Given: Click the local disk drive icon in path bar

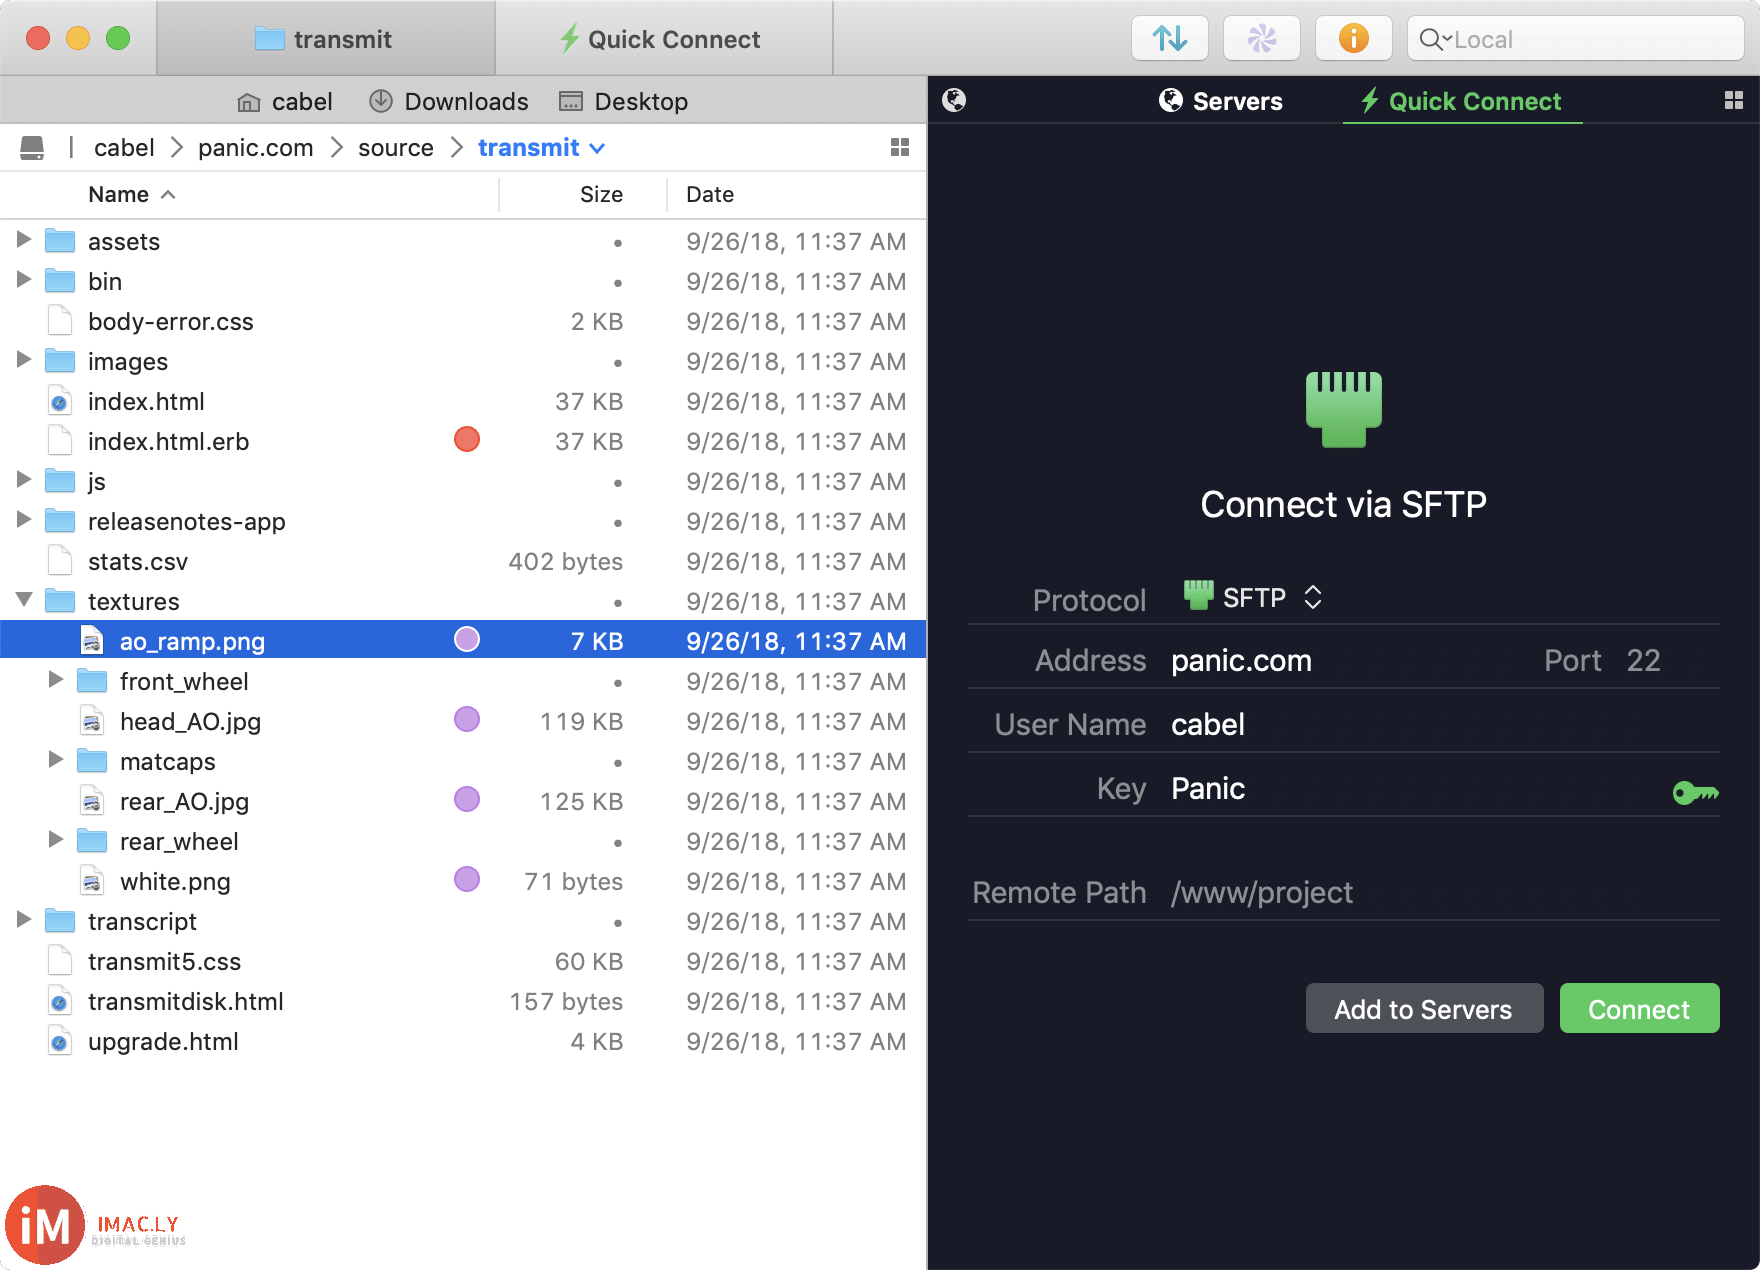Looking at the screenshot, I should (x=32, y=148).
